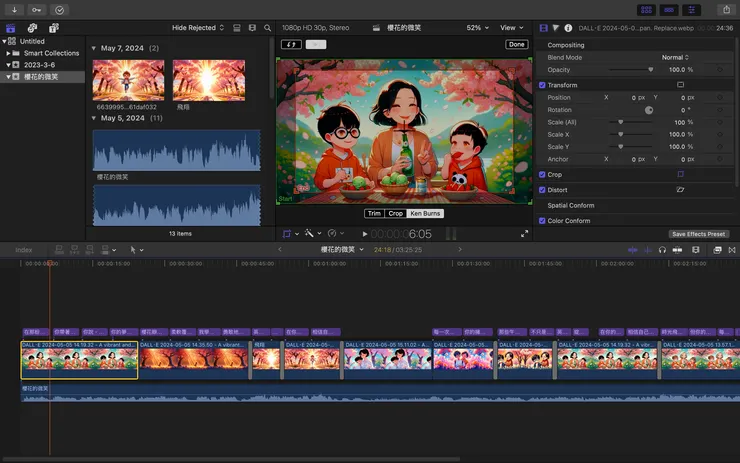Click Save Effects Preset button
The image size is (740, 463).
[x=699, y=234]
